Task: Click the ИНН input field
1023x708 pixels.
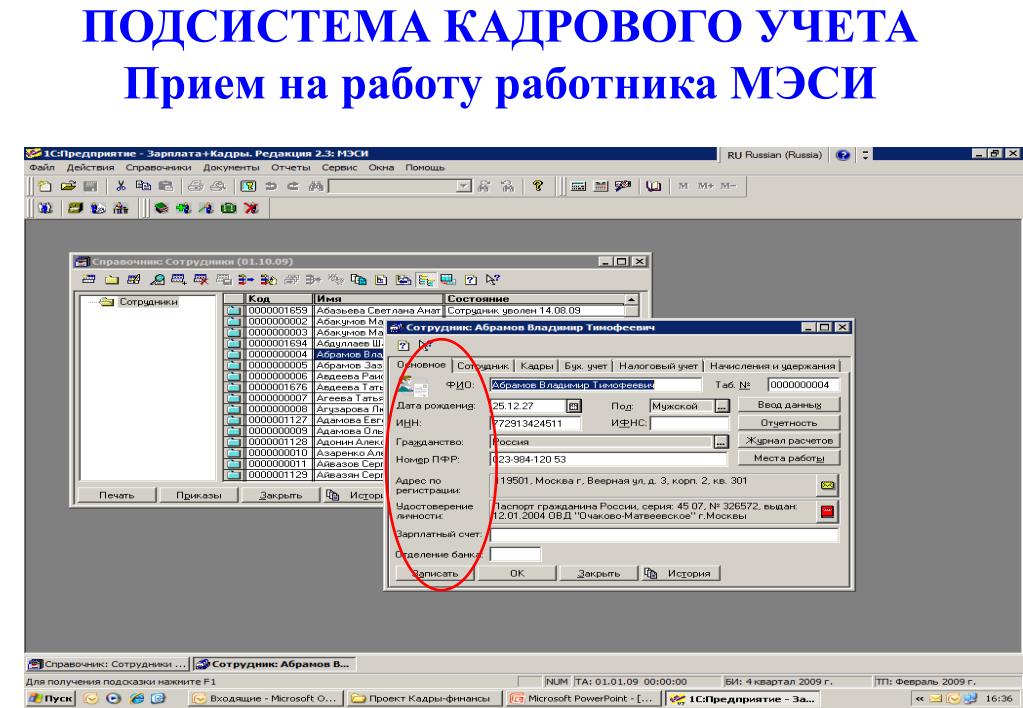Action: [x=535, y=423]
